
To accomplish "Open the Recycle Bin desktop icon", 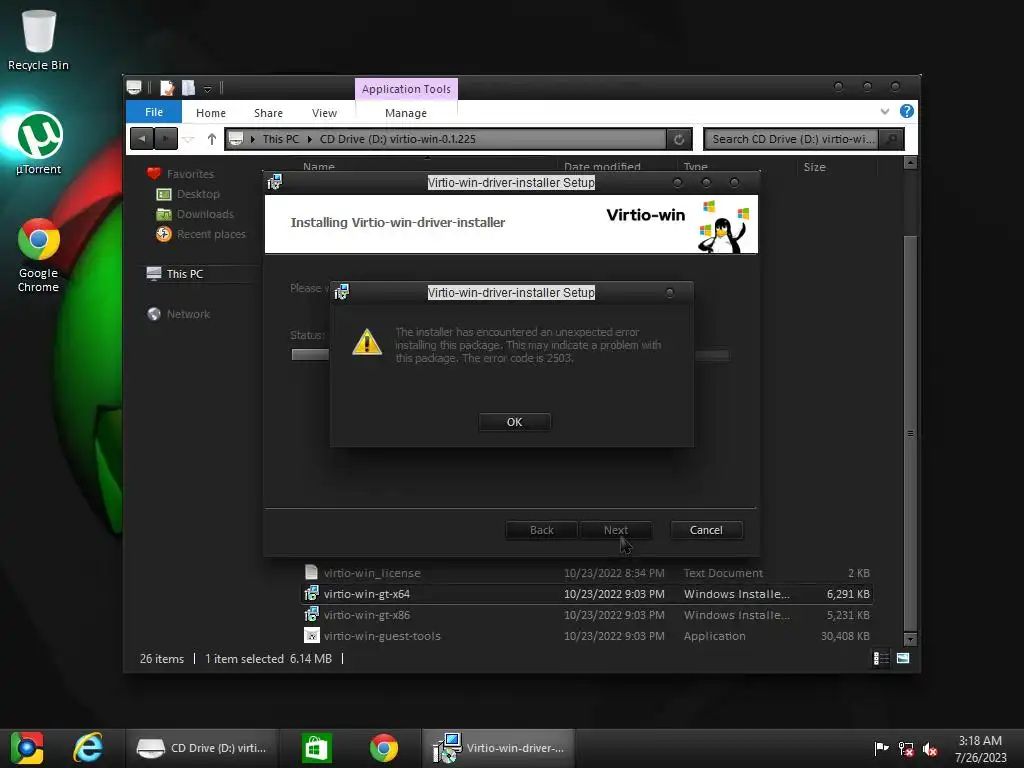I will click(39, 40).
